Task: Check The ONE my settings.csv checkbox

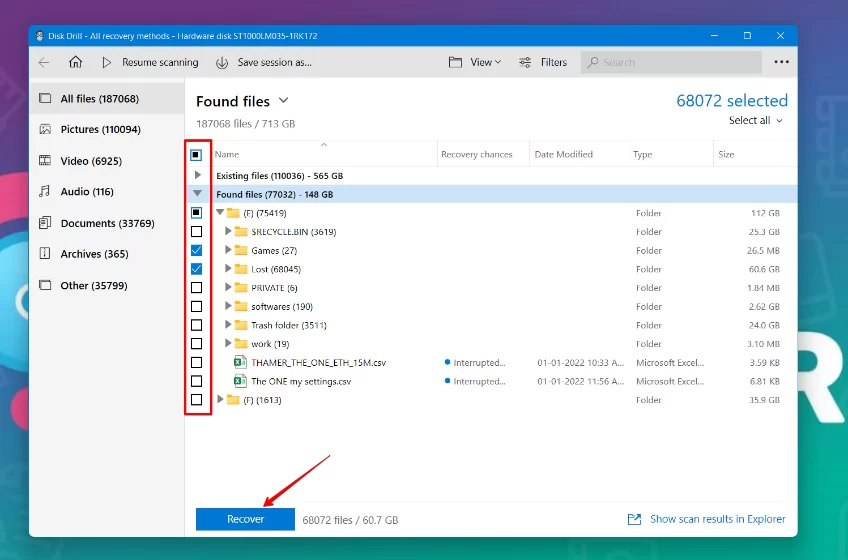Action: coord(196,381)
